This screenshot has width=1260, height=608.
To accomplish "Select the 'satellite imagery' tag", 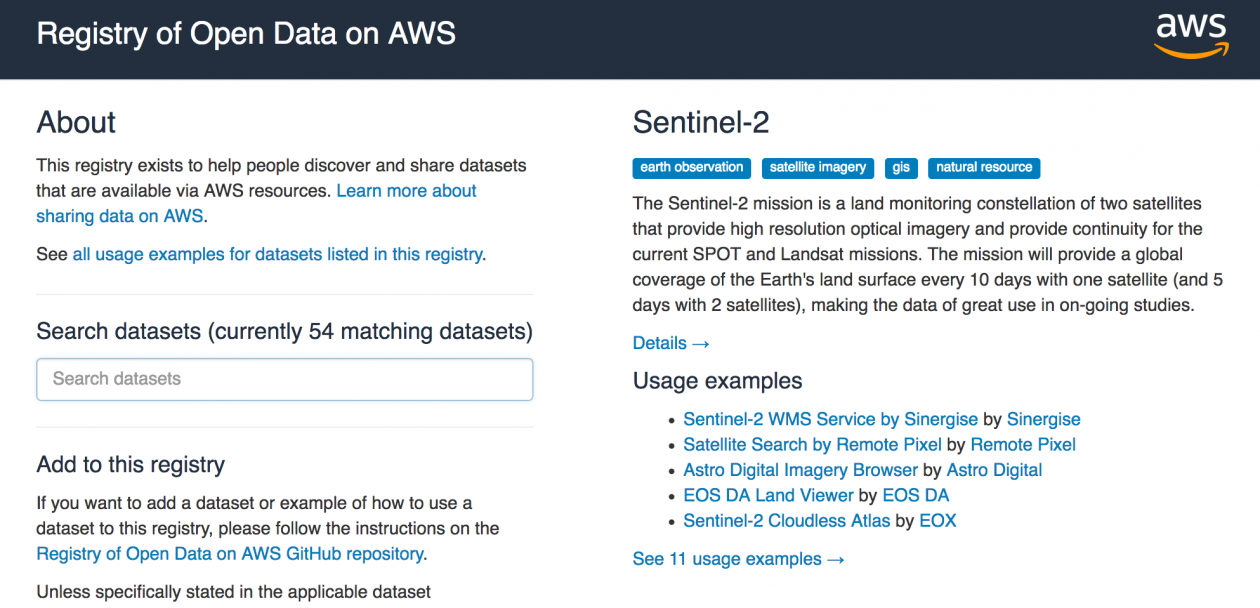I will (818, 168).
